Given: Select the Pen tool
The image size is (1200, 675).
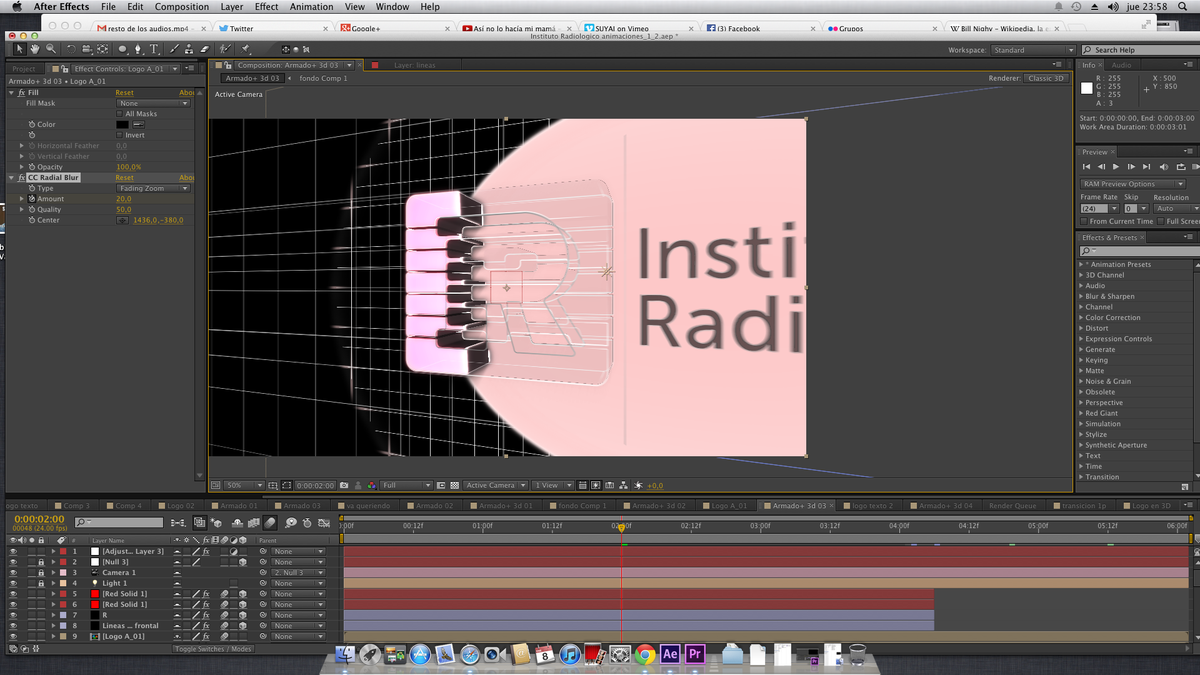Looking at the screenshot, I should pyautogui.click(x=137, y=48).
